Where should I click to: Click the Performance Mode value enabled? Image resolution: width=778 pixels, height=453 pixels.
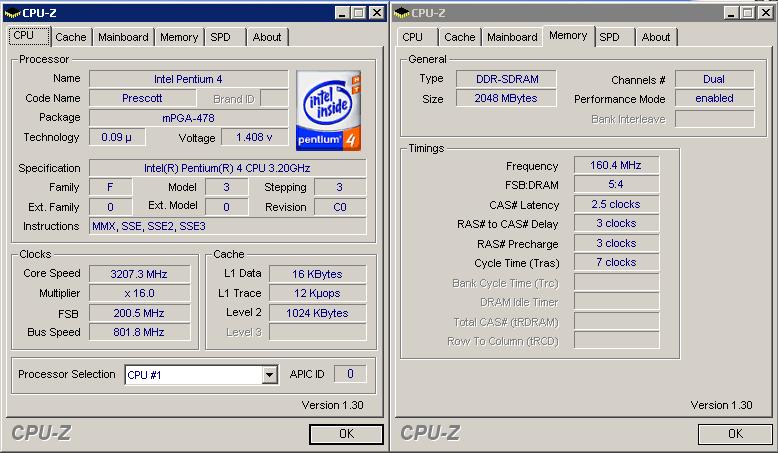pos(714,98)
